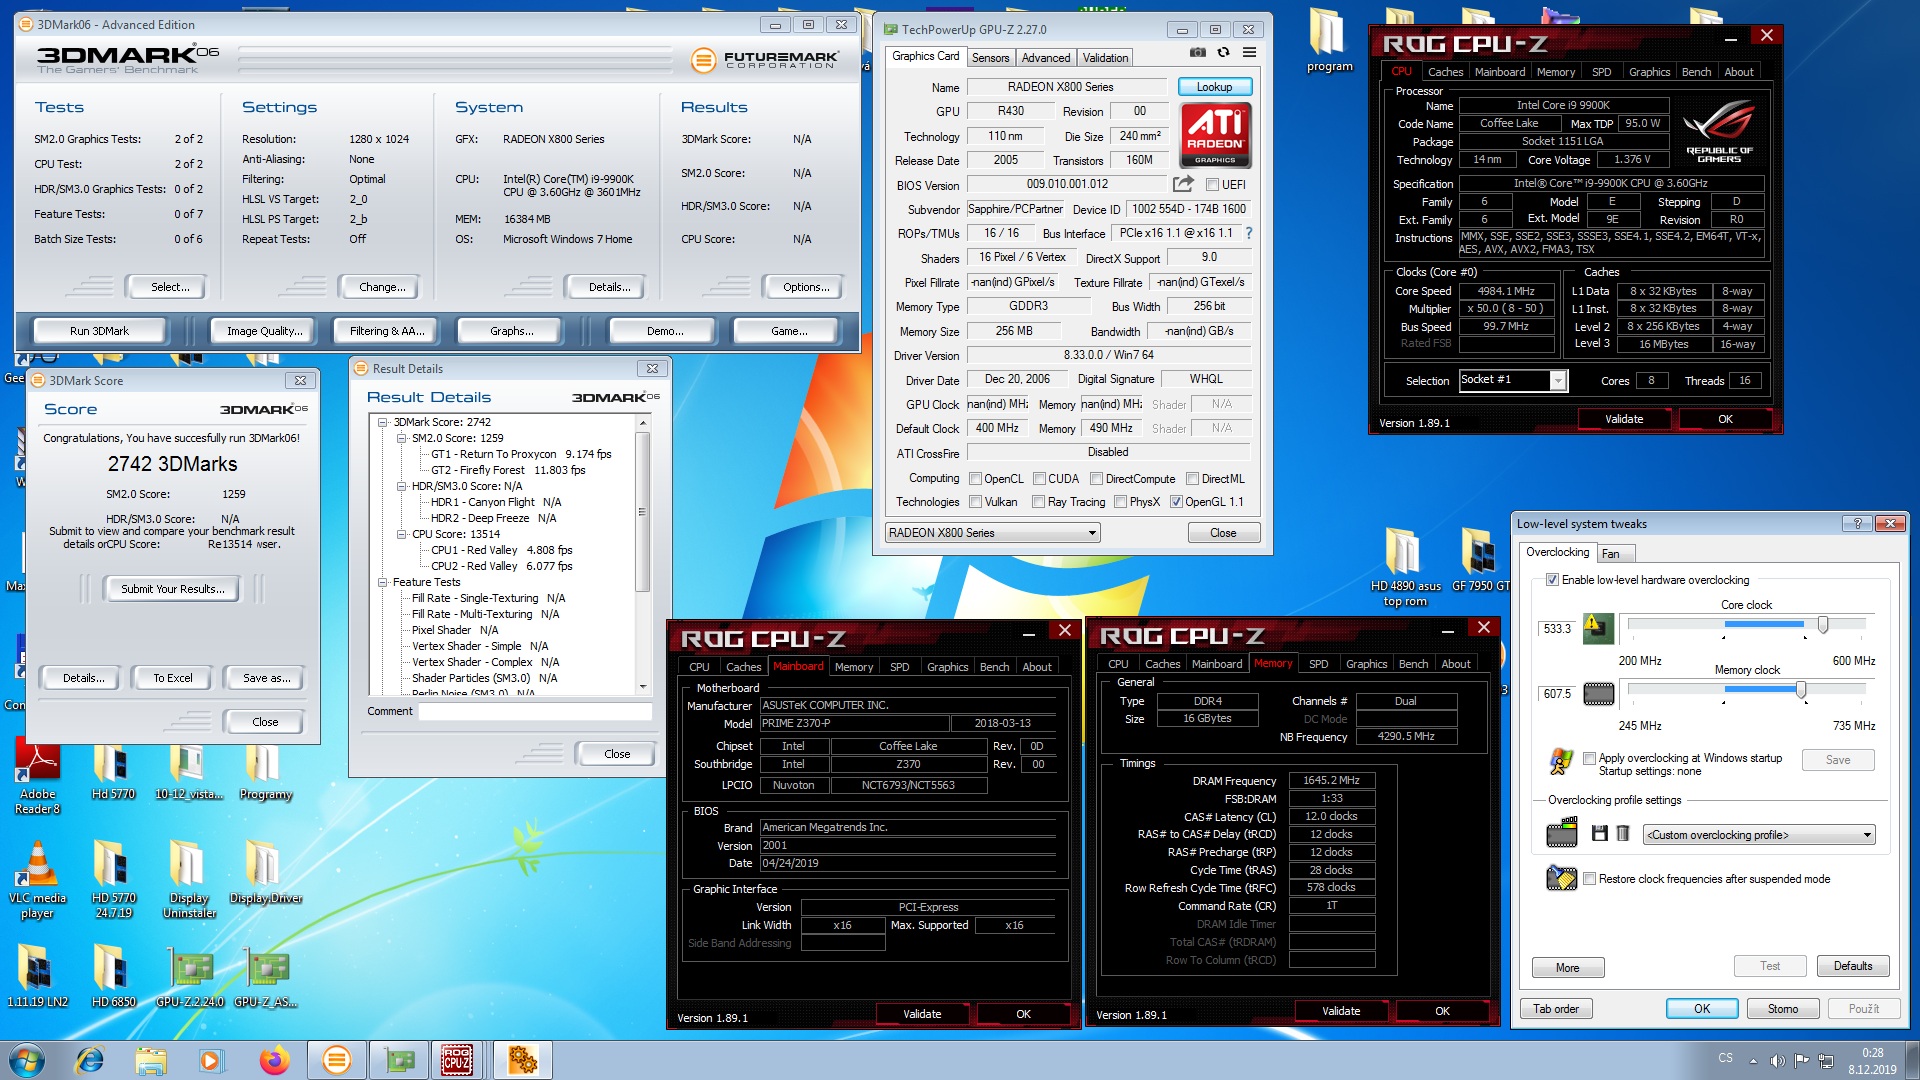Click ROG CPU-Z taskbar icon

tap(457, 1060)
